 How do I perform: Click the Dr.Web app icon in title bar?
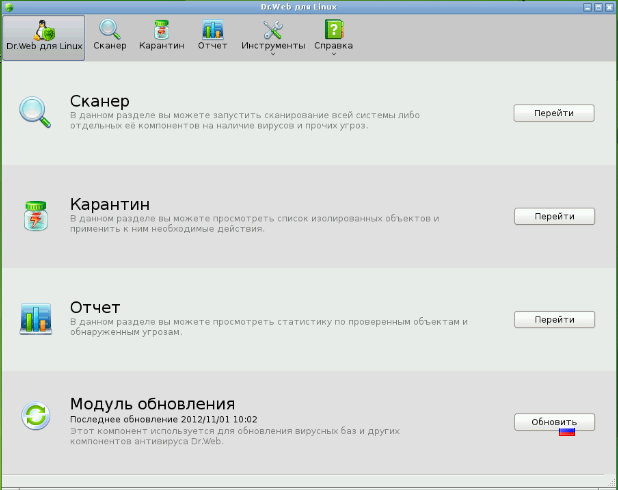pos(9,7)
